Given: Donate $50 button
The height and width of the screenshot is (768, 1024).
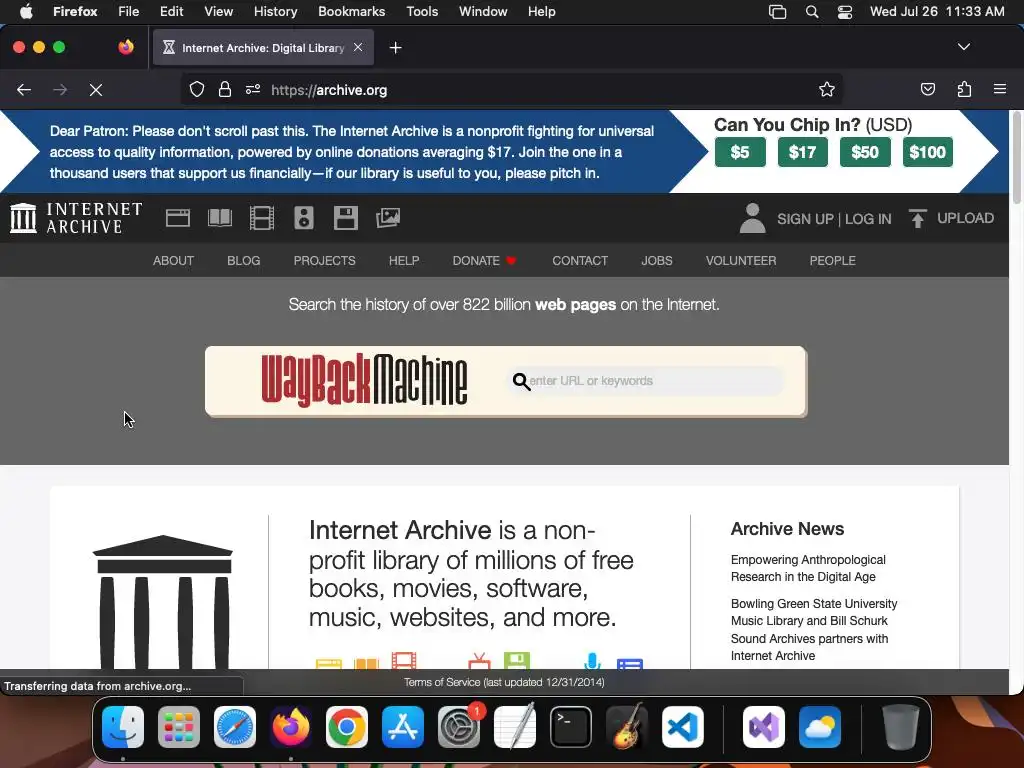Looking at the screenshot, I should pos(865,152).
